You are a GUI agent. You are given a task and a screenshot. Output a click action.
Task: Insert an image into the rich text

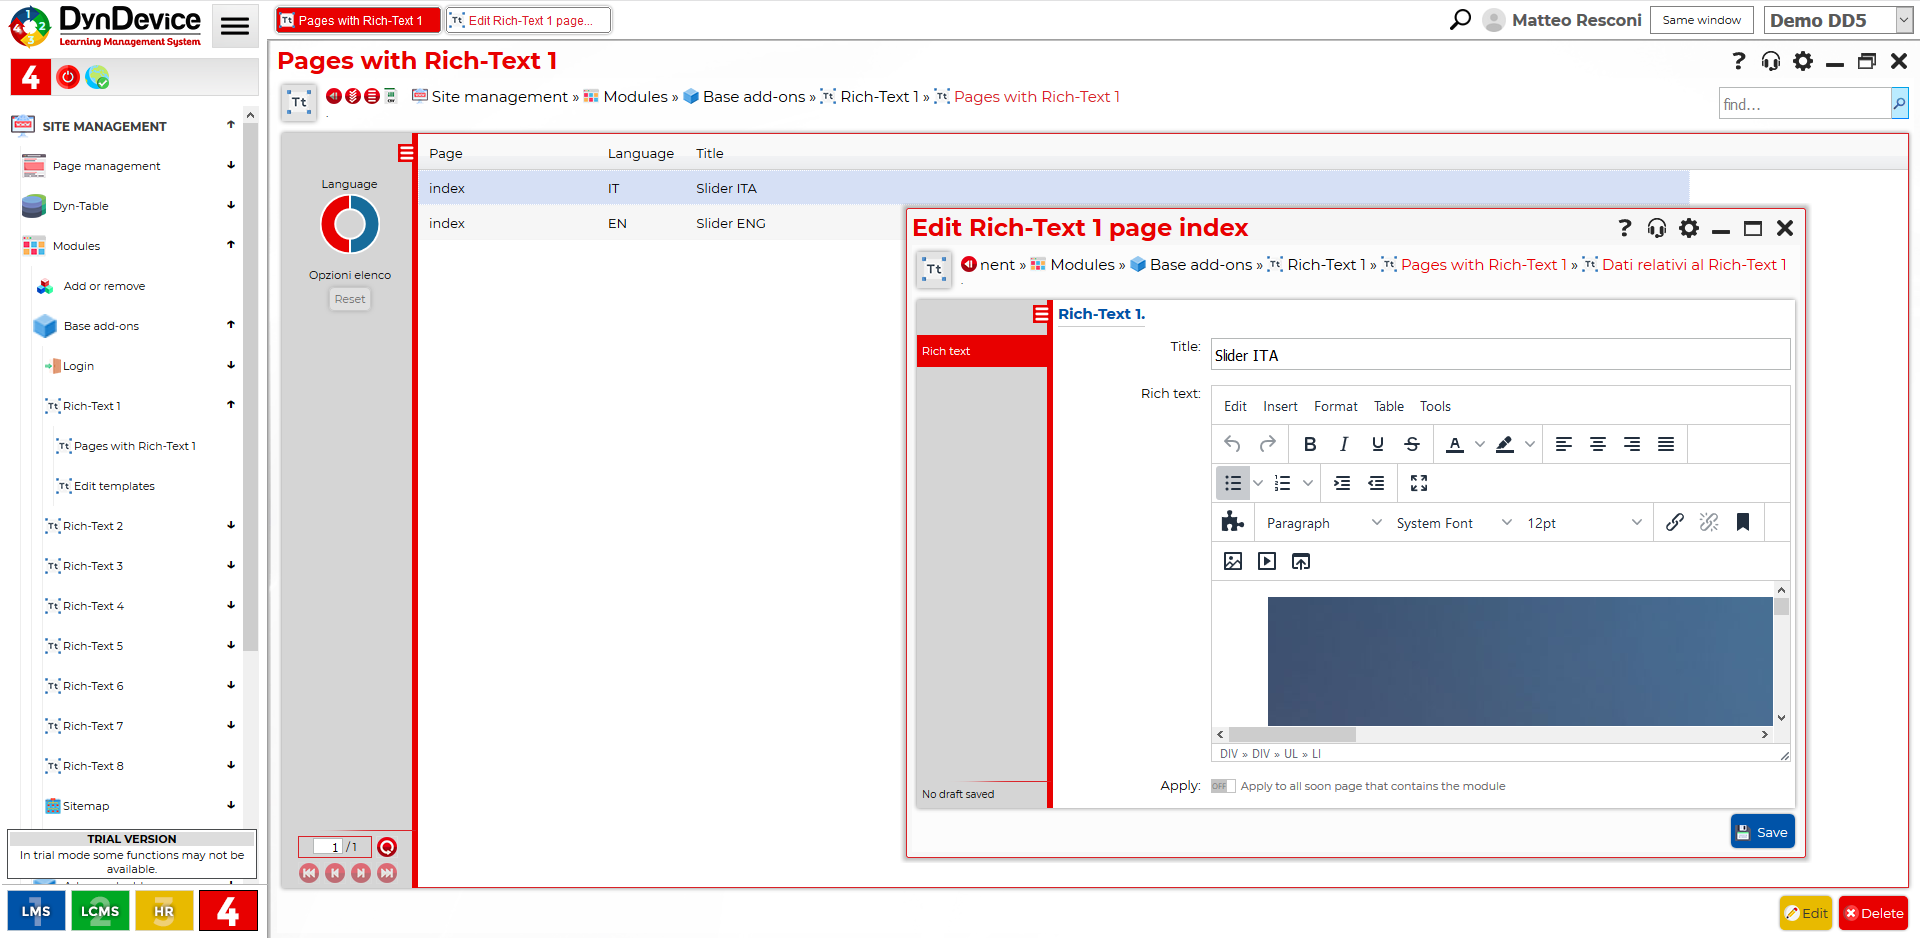(x=1232, y=561)
